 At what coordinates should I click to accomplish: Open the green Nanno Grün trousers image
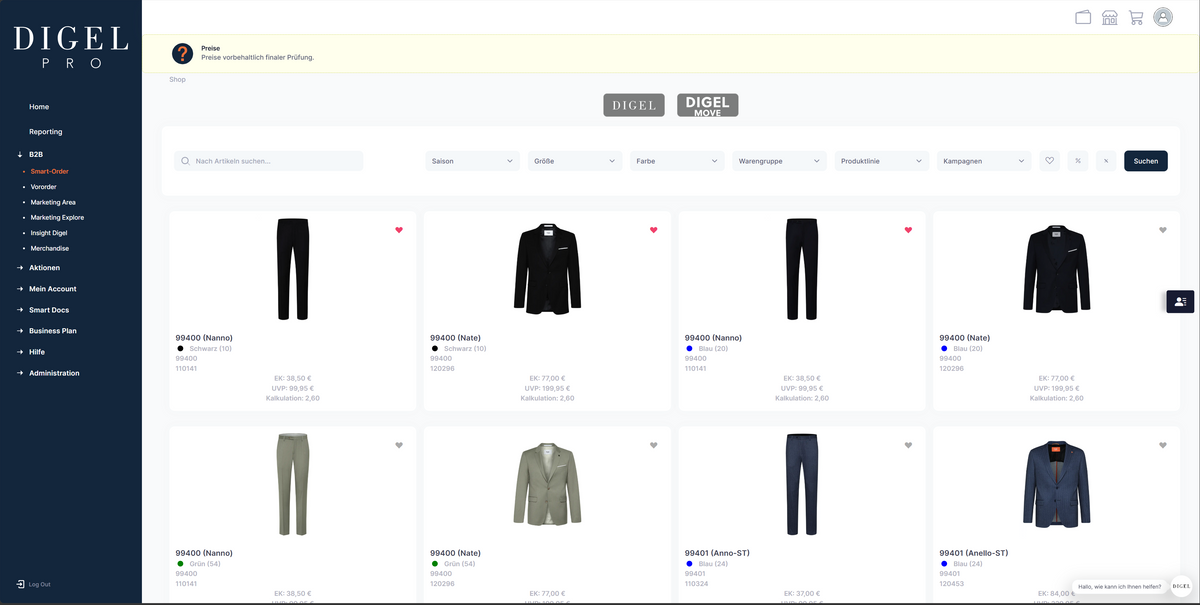293,483
